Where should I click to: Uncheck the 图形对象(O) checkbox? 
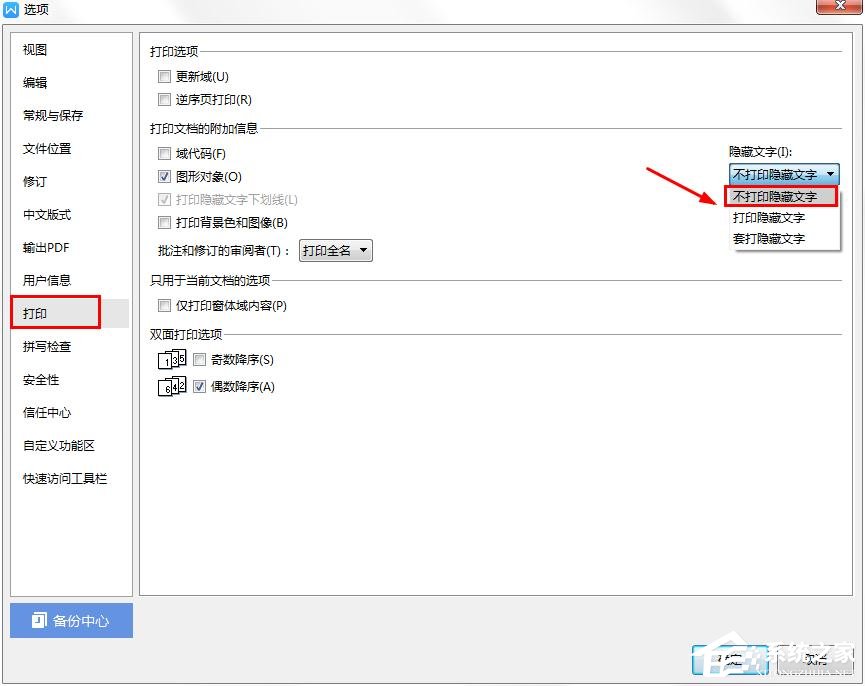[164, 176]
